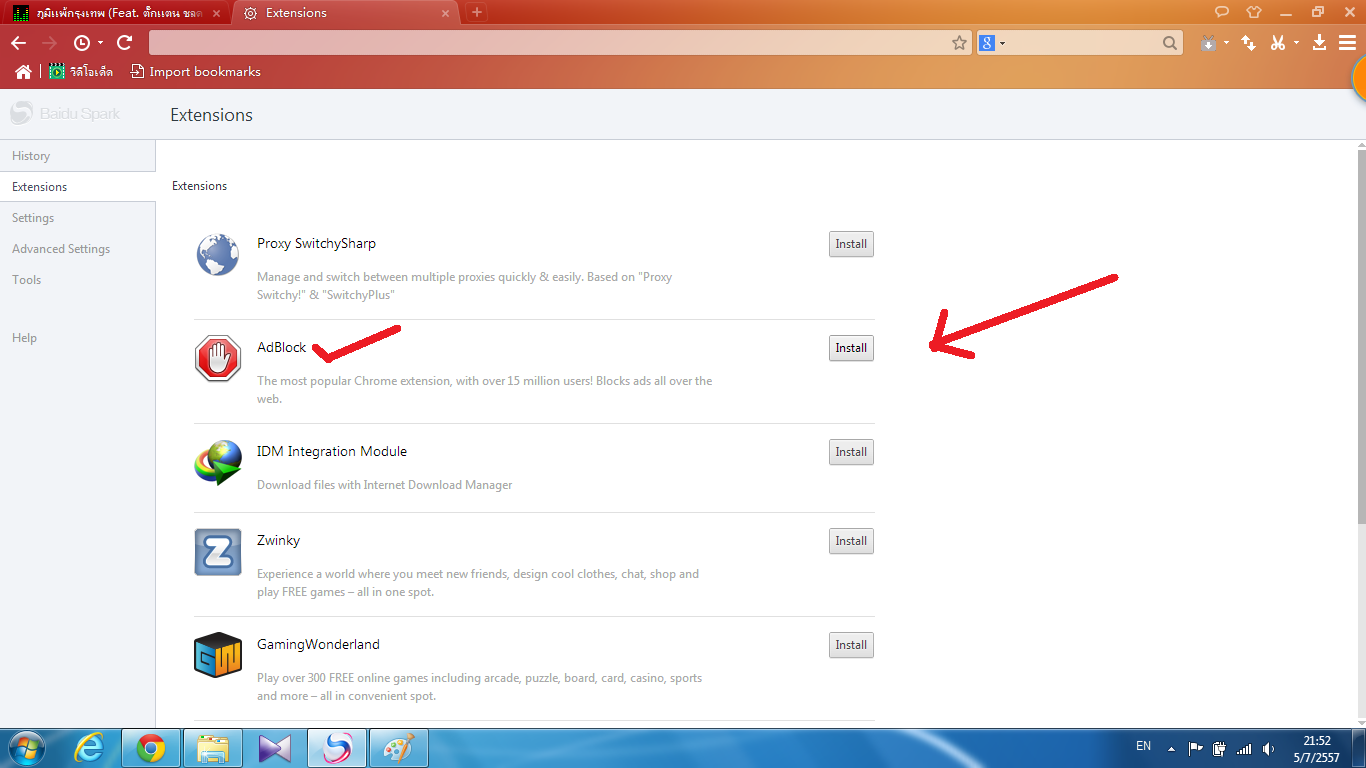Open the t-shirt skin icon
Image resolution: width=1366 pixels, height=768 pixels.
click(1254, 12)
